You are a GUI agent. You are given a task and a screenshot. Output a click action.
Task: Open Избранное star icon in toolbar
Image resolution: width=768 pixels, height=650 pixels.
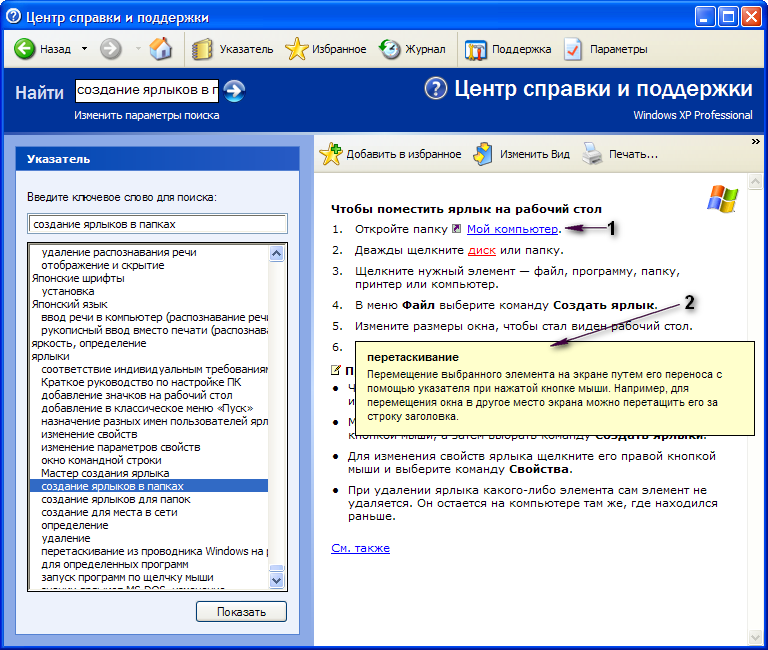pyautogui.click(x=296, y=49)
